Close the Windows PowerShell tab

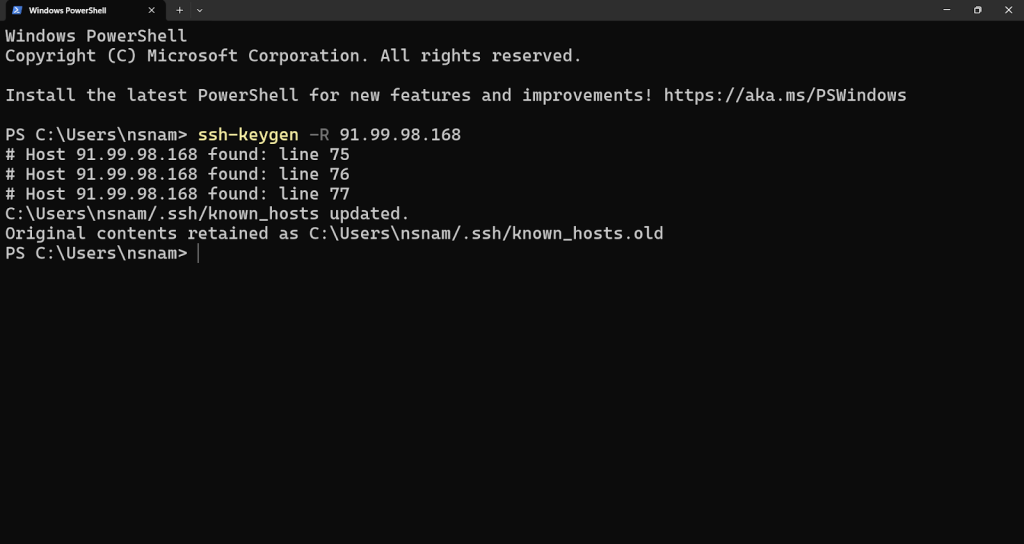point(152,10)
